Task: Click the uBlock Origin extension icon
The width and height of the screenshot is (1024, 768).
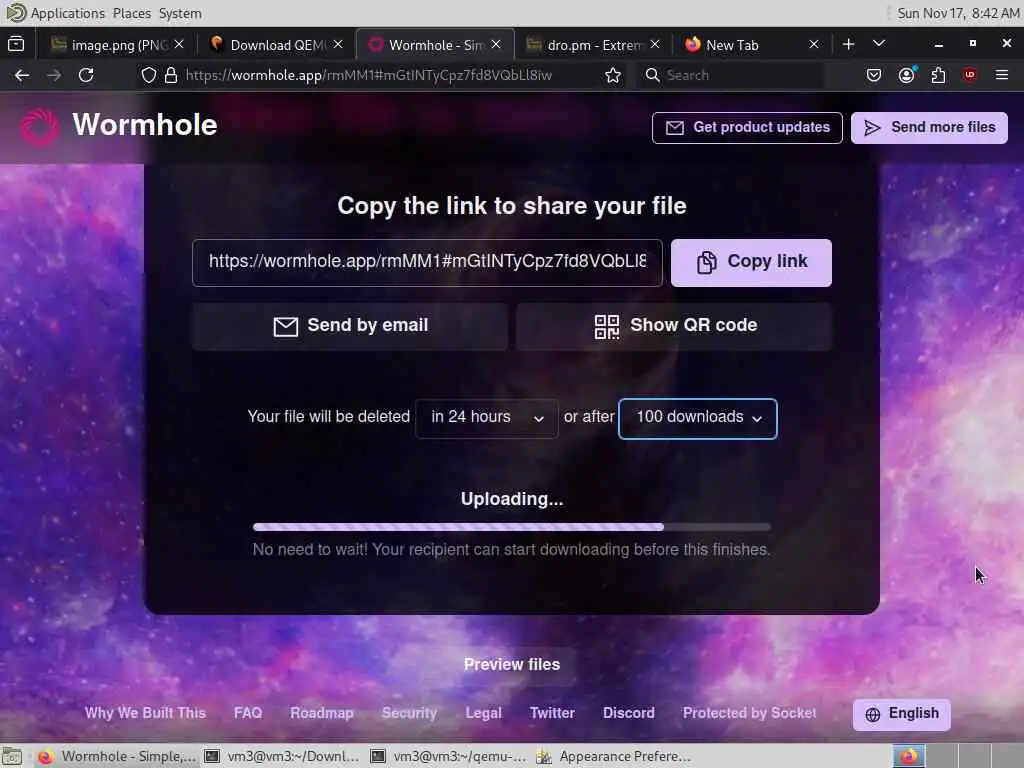Action: (970, 75)
